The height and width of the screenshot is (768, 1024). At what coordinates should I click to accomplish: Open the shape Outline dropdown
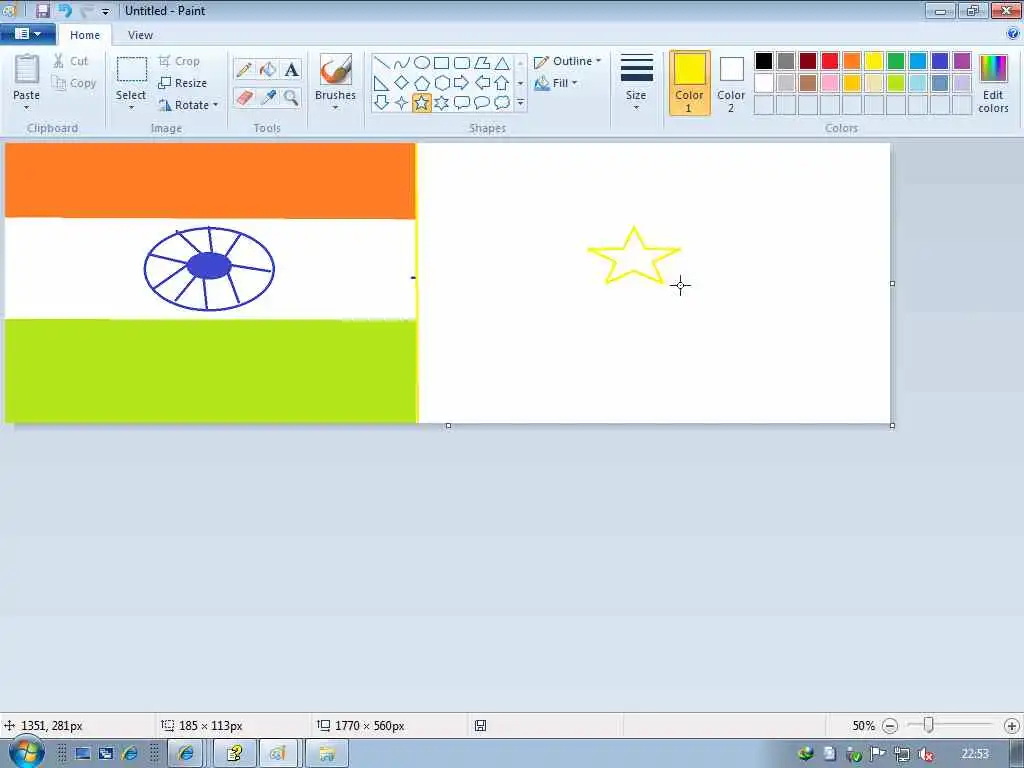tap(568, 61)
